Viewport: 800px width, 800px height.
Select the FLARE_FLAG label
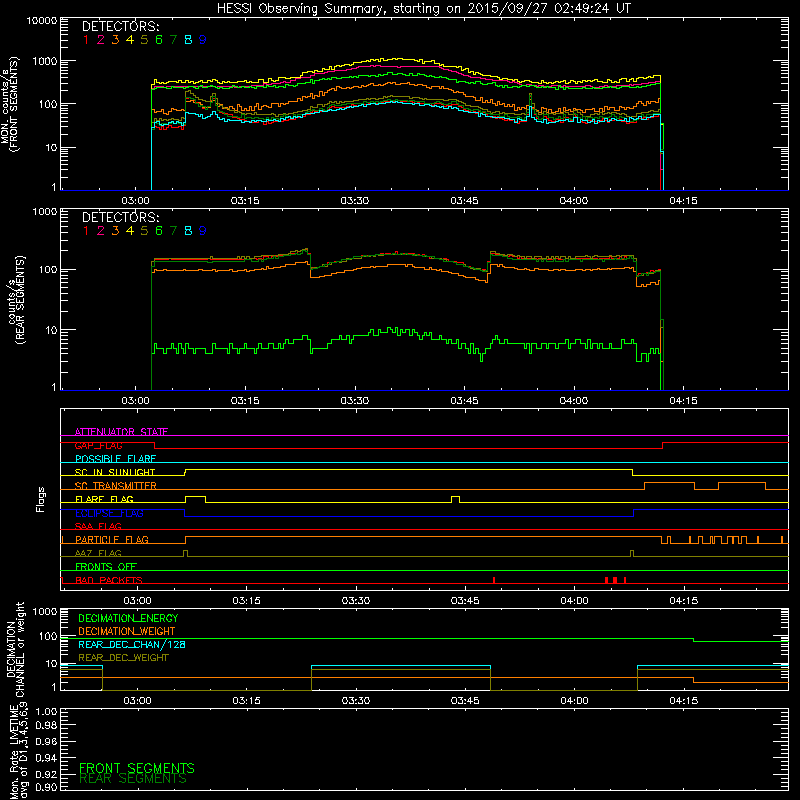pyautogui.click(x=104, y=499)
